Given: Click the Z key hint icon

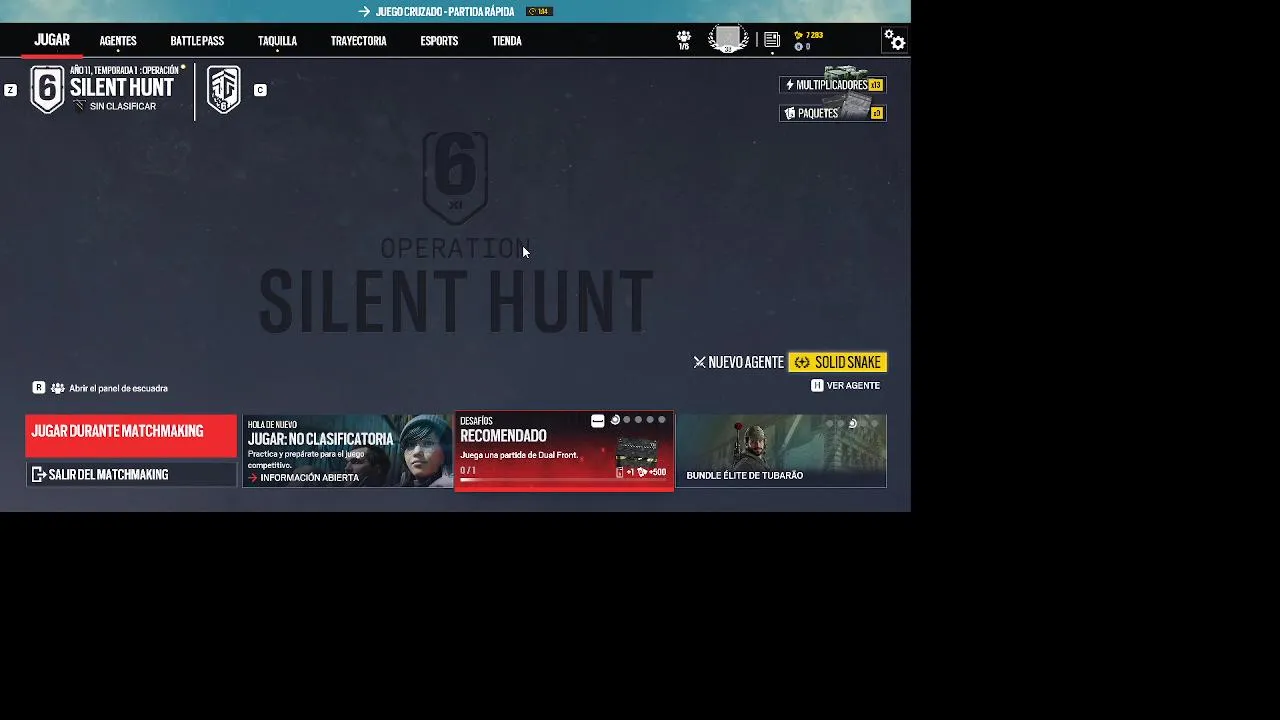Looking at the screenshot, I should pos(10,90).
